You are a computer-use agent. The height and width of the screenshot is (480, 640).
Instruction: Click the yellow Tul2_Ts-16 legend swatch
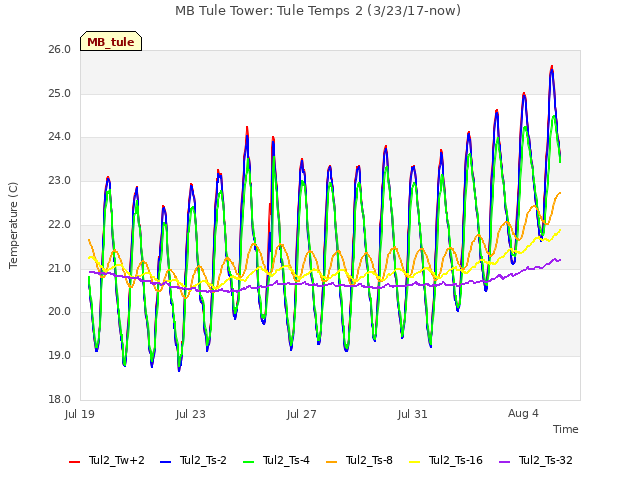[x=414, y=462]
